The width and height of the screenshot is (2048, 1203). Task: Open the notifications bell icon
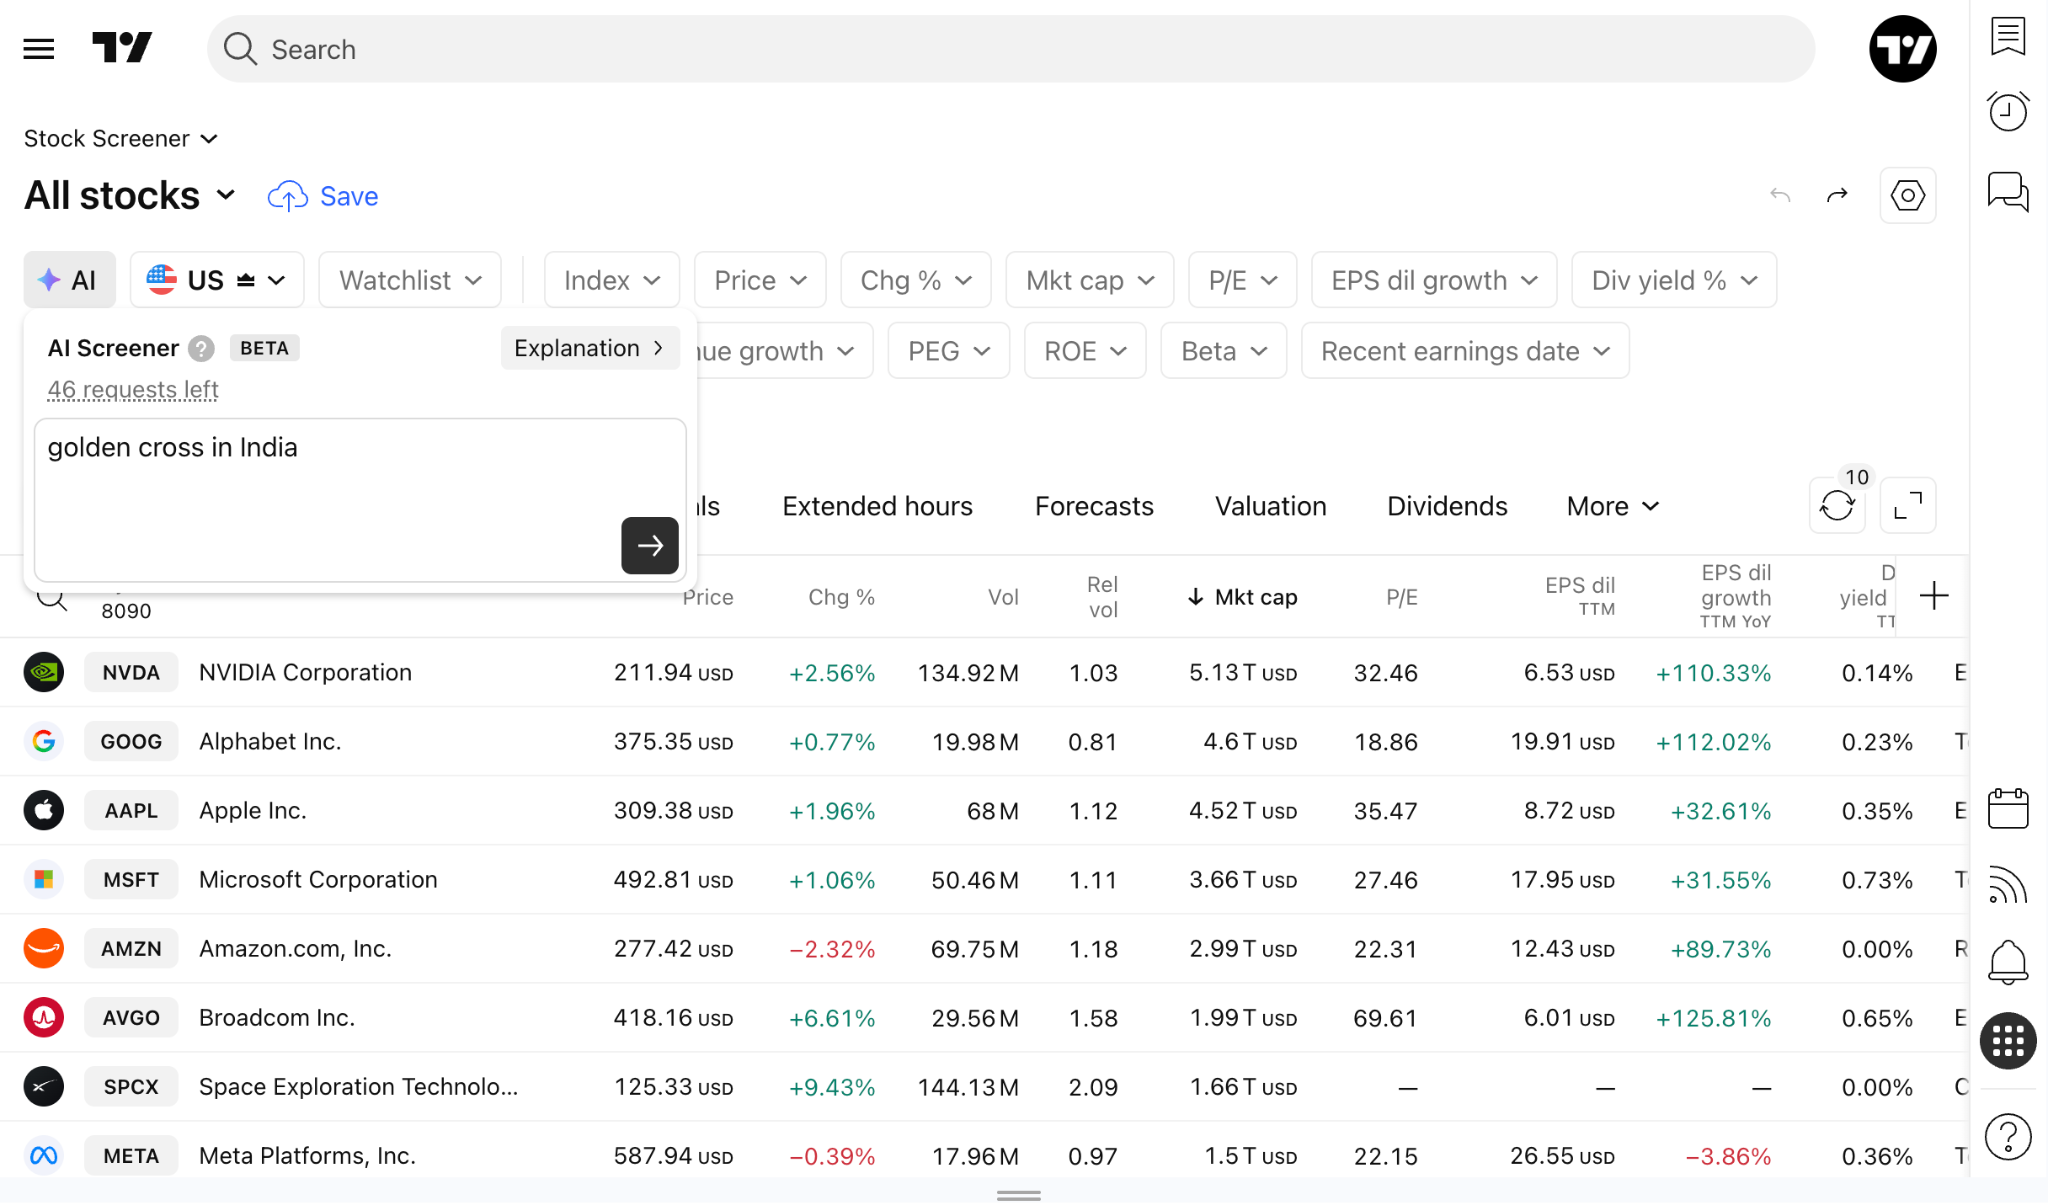click(x=2008, y=962)
